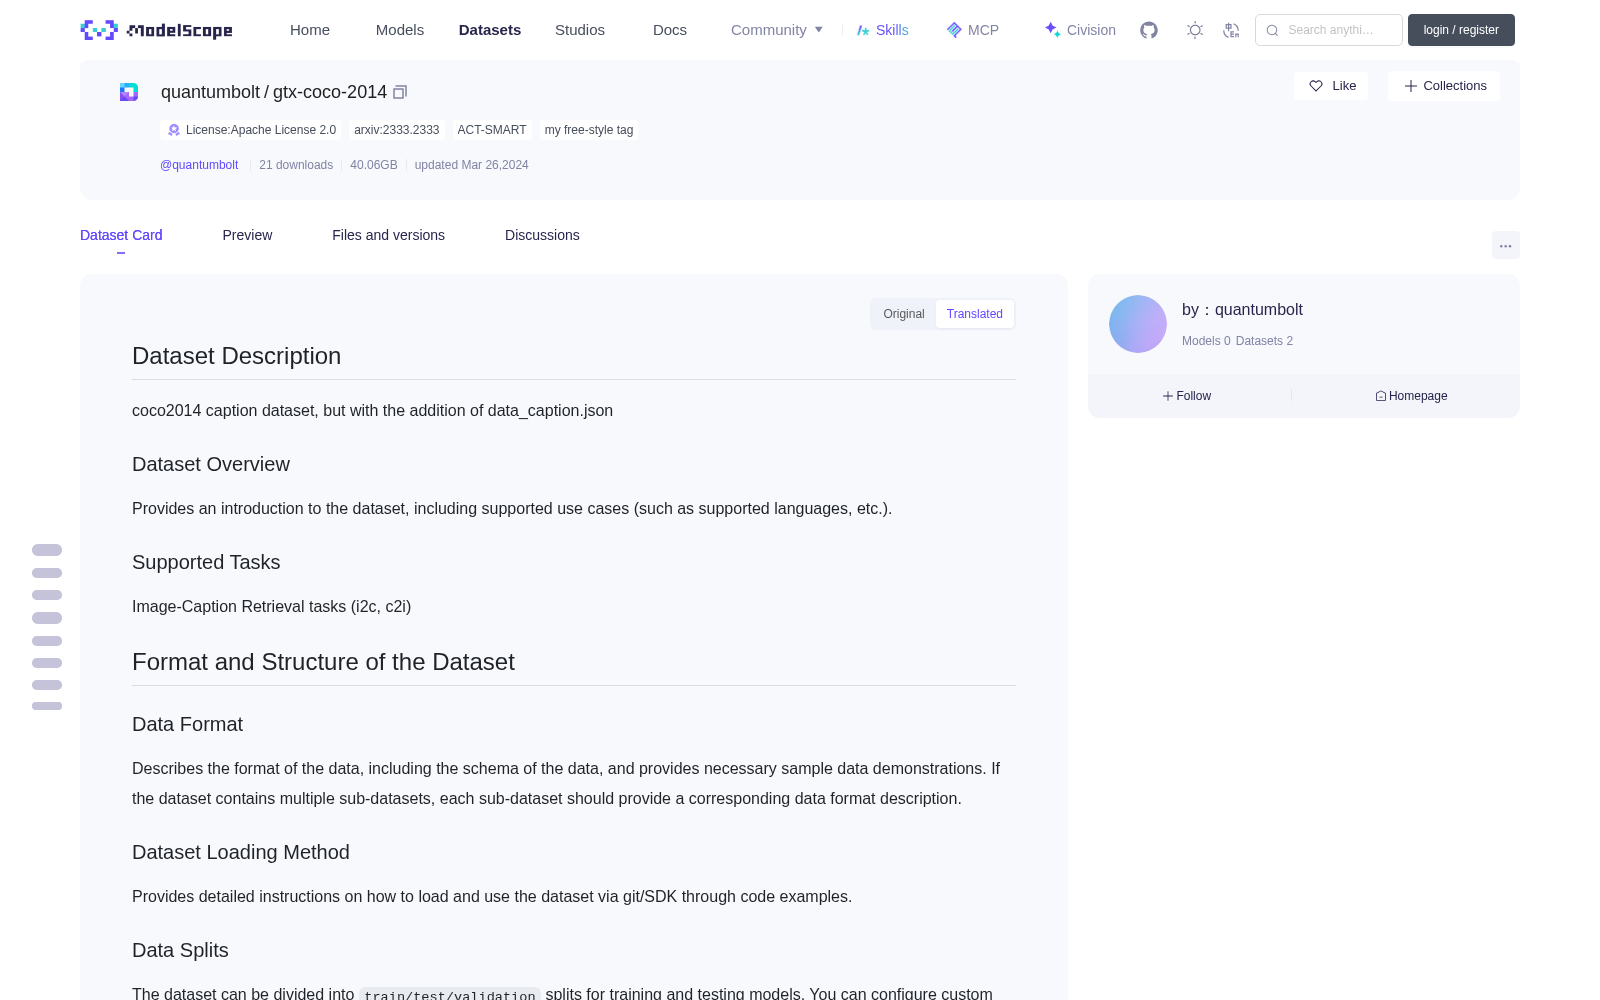This screenshot has height=1000, width=1600.
Task: Open the Discussions tab
Action: pyautogui.click(x=542, y=235)
